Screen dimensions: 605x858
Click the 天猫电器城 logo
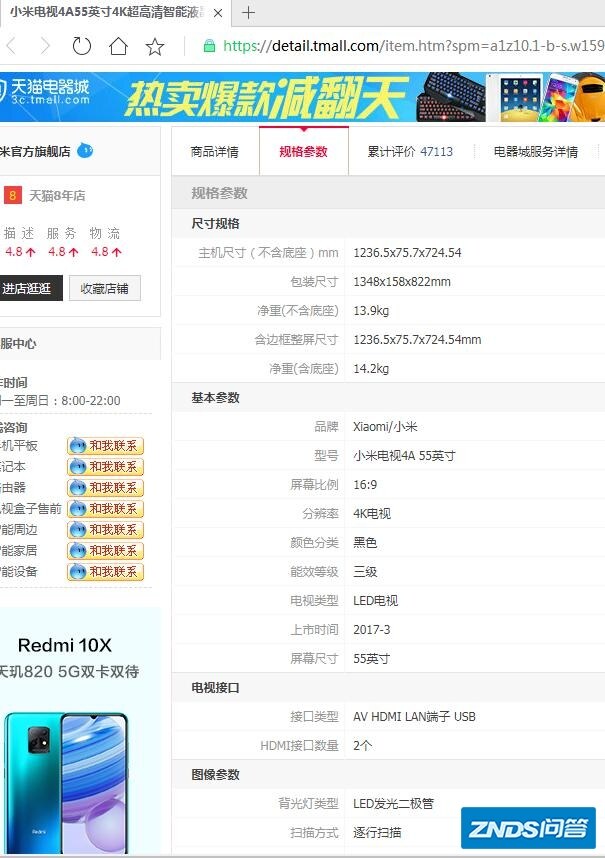coord(45,92)
